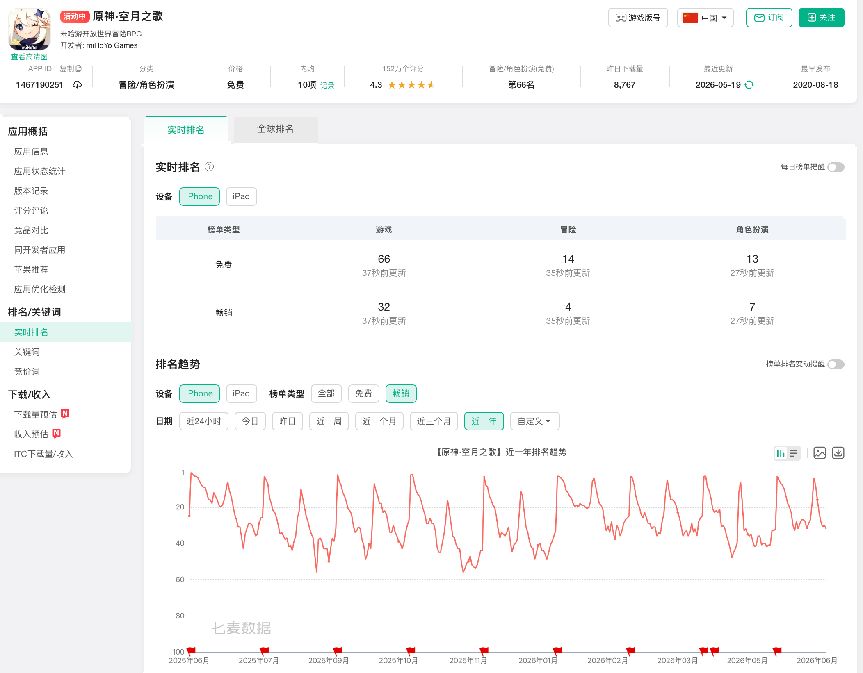This screenshot has height=673, width=863.
Task: Open 收入预估 in the sidebar
Action: point(31,434)
